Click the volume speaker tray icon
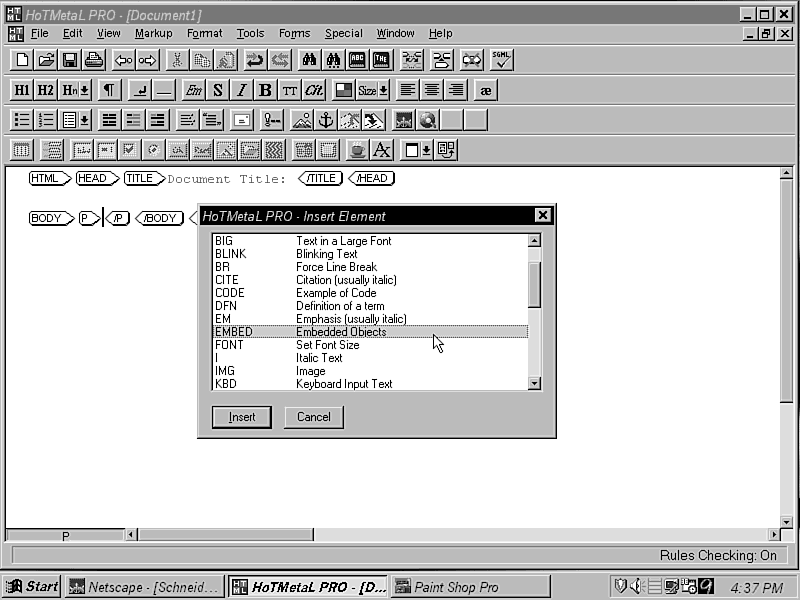The height and width of the screenshot is (600, 800). coord(635,586)
